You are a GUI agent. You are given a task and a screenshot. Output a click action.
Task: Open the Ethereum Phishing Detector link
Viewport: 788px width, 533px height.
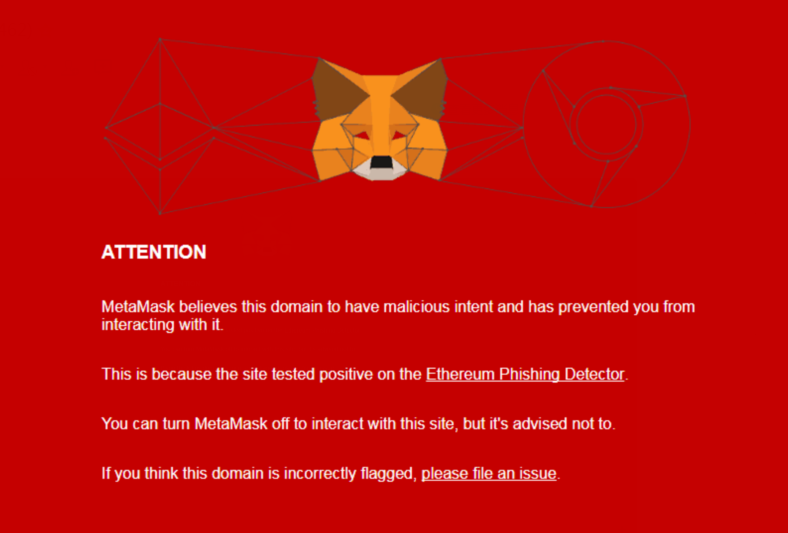pyautogui.click(x=525, y=374)
